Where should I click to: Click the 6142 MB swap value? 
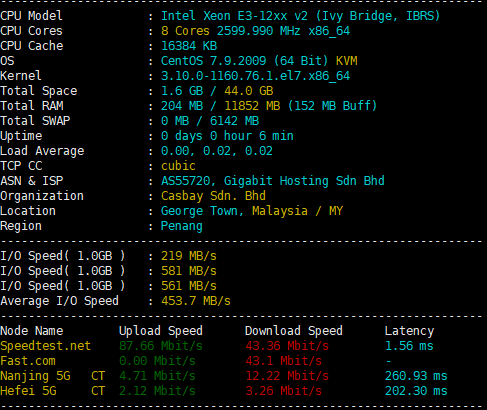[234, 121]
